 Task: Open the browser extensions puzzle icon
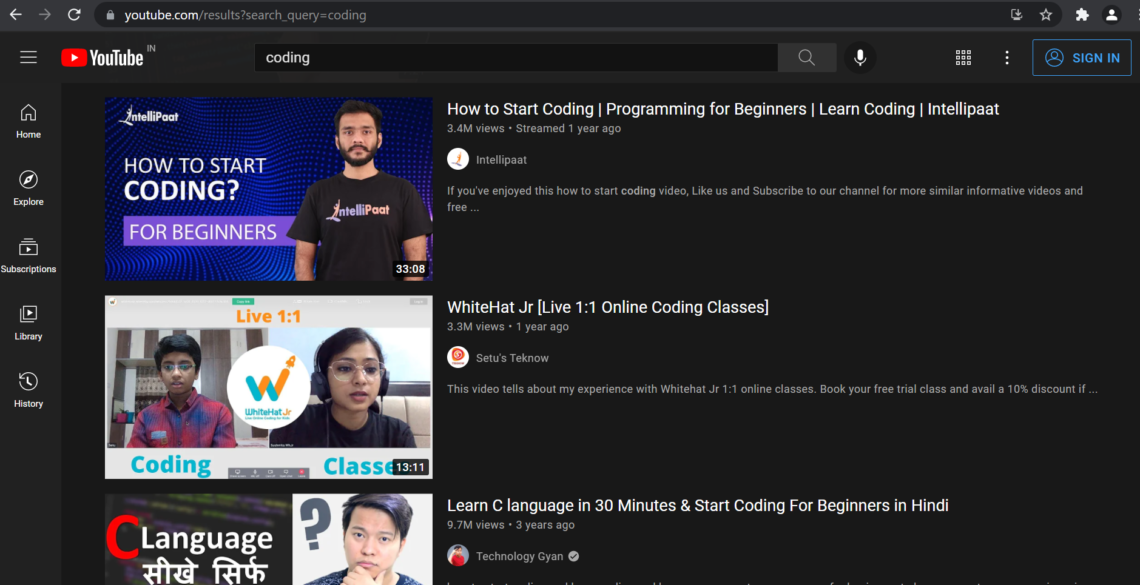pyautogui.click(x=1082, y=15)
